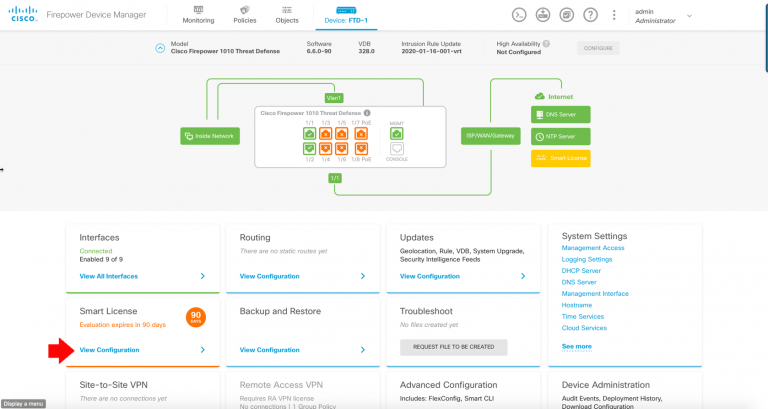This screenshot has height=409, width=768.
Task: Click the Firepower Device Manager title
Action: pos(96,15)
